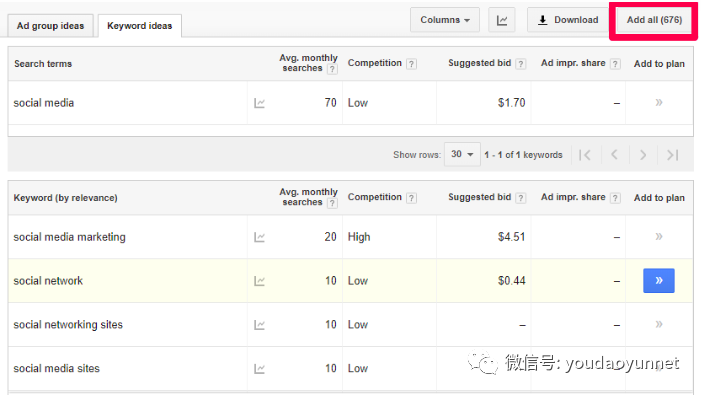Add social media marketing to plan

pos(659,236)
